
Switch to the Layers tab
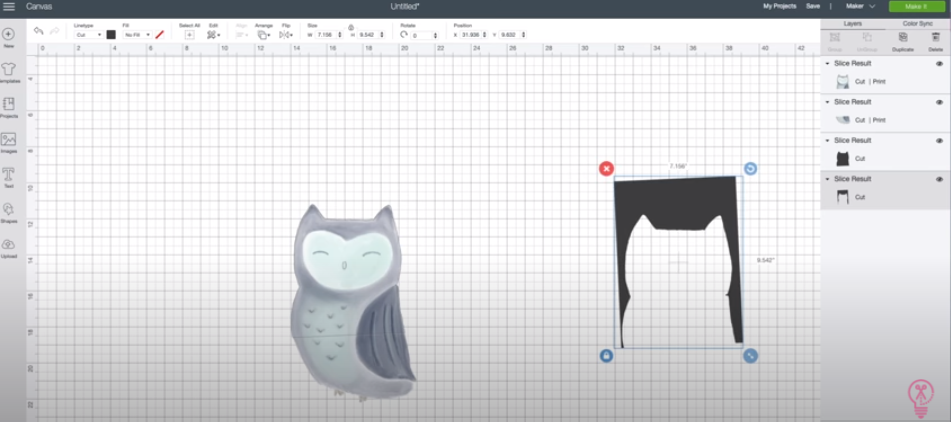(x=853, y=24)
